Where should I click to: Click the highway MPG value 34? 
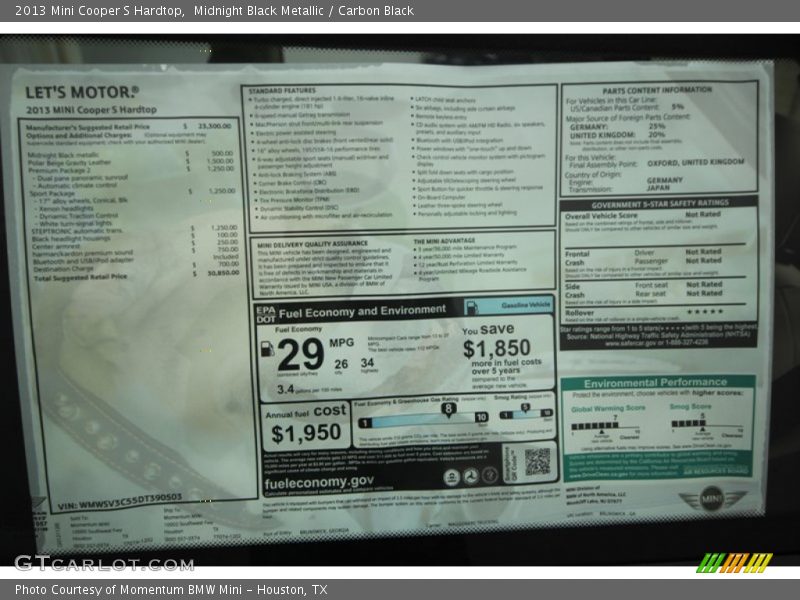click(x=367, y=363)
